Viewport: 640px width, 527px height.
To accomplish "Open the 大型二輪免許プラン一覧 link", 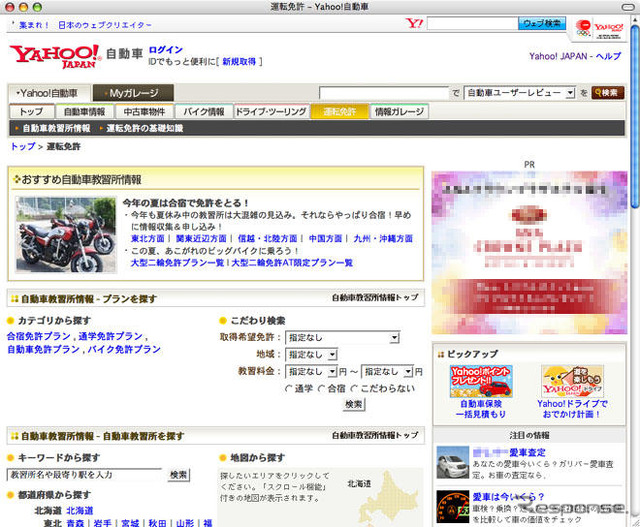I will [x=177, y=262].
